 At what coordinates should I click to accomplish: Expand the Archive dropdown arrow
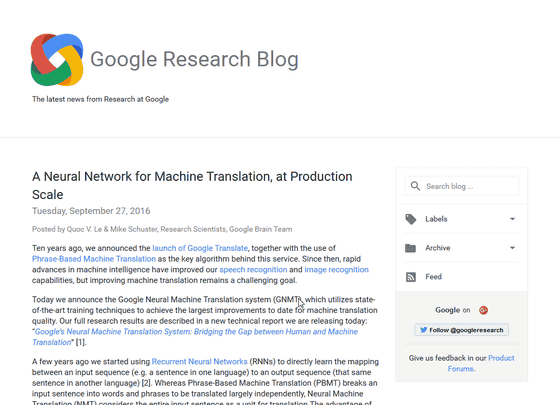click(x=512, y=248)
